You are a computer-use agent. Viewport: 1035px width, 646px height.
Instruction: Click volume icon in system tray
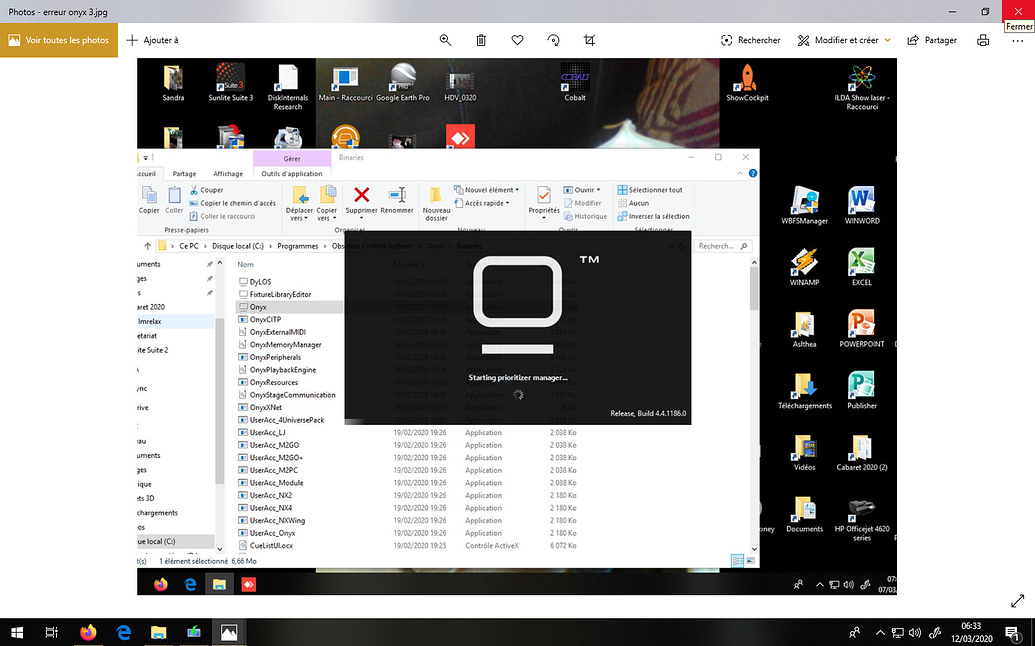(915, 633)
